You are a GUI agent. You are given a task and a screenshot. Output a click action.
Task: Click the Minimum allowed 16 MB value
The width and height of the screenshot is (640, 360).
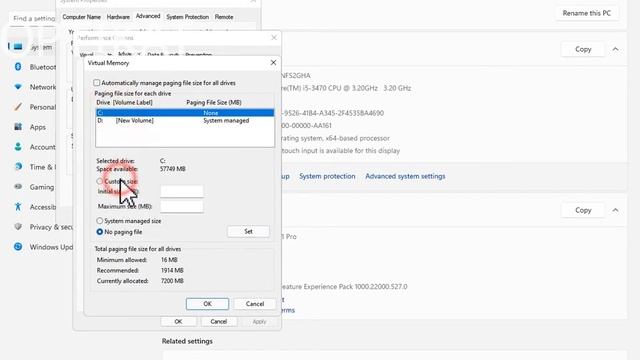click(x=169, y=260)
